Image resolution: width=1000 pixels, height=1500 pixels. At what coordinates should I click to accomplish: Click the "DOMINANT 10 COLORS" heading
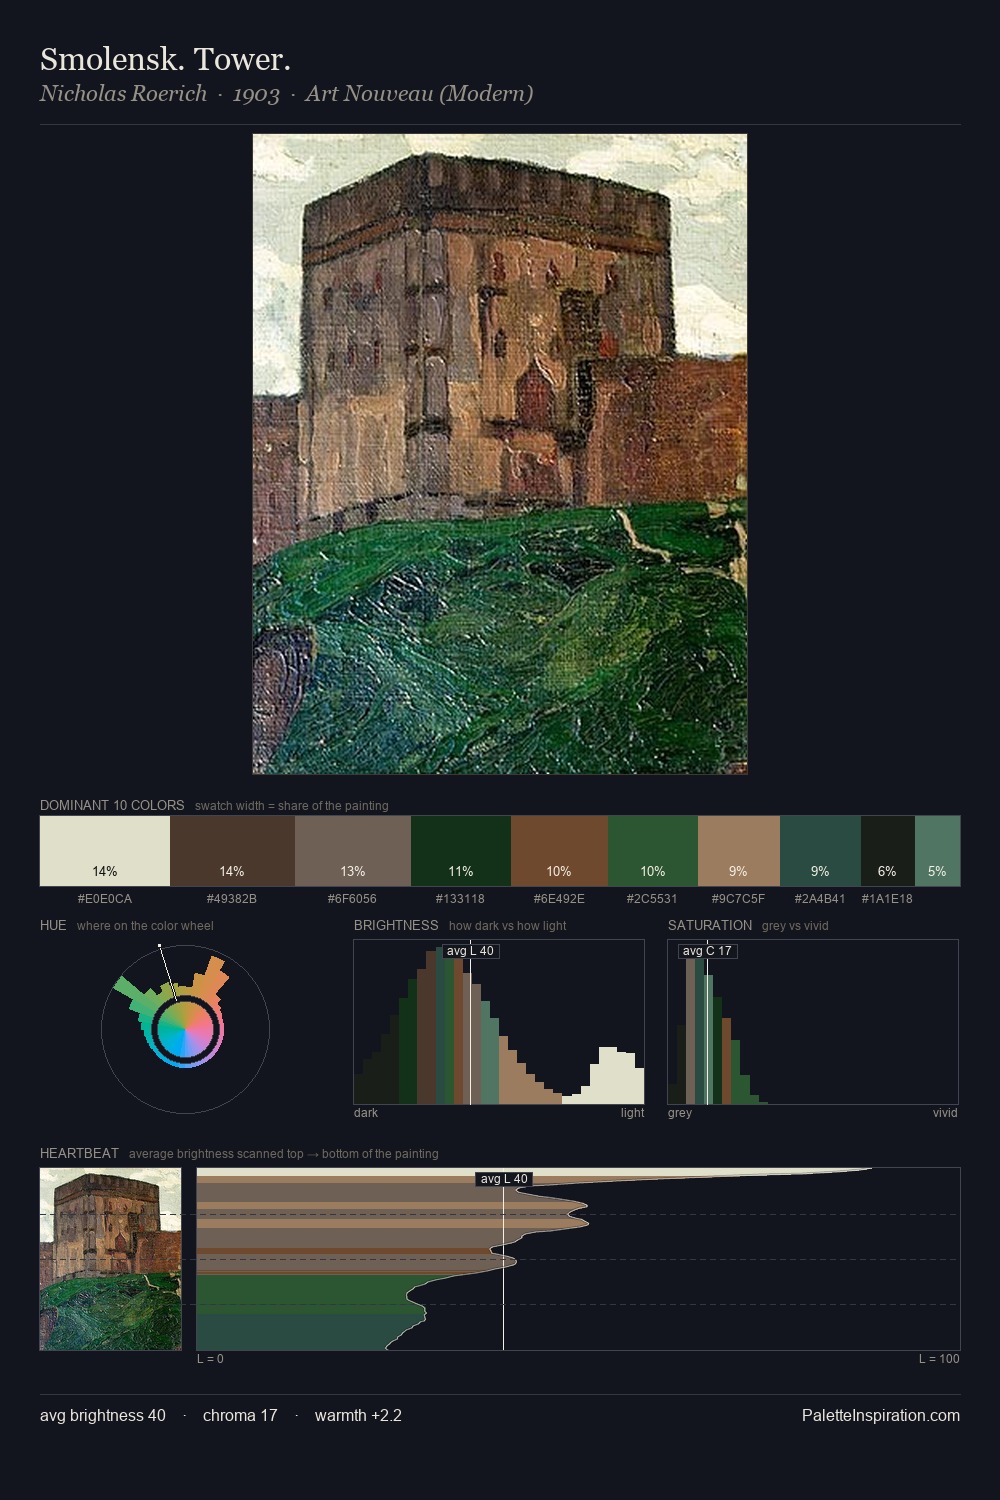click(x=112, y=805)
